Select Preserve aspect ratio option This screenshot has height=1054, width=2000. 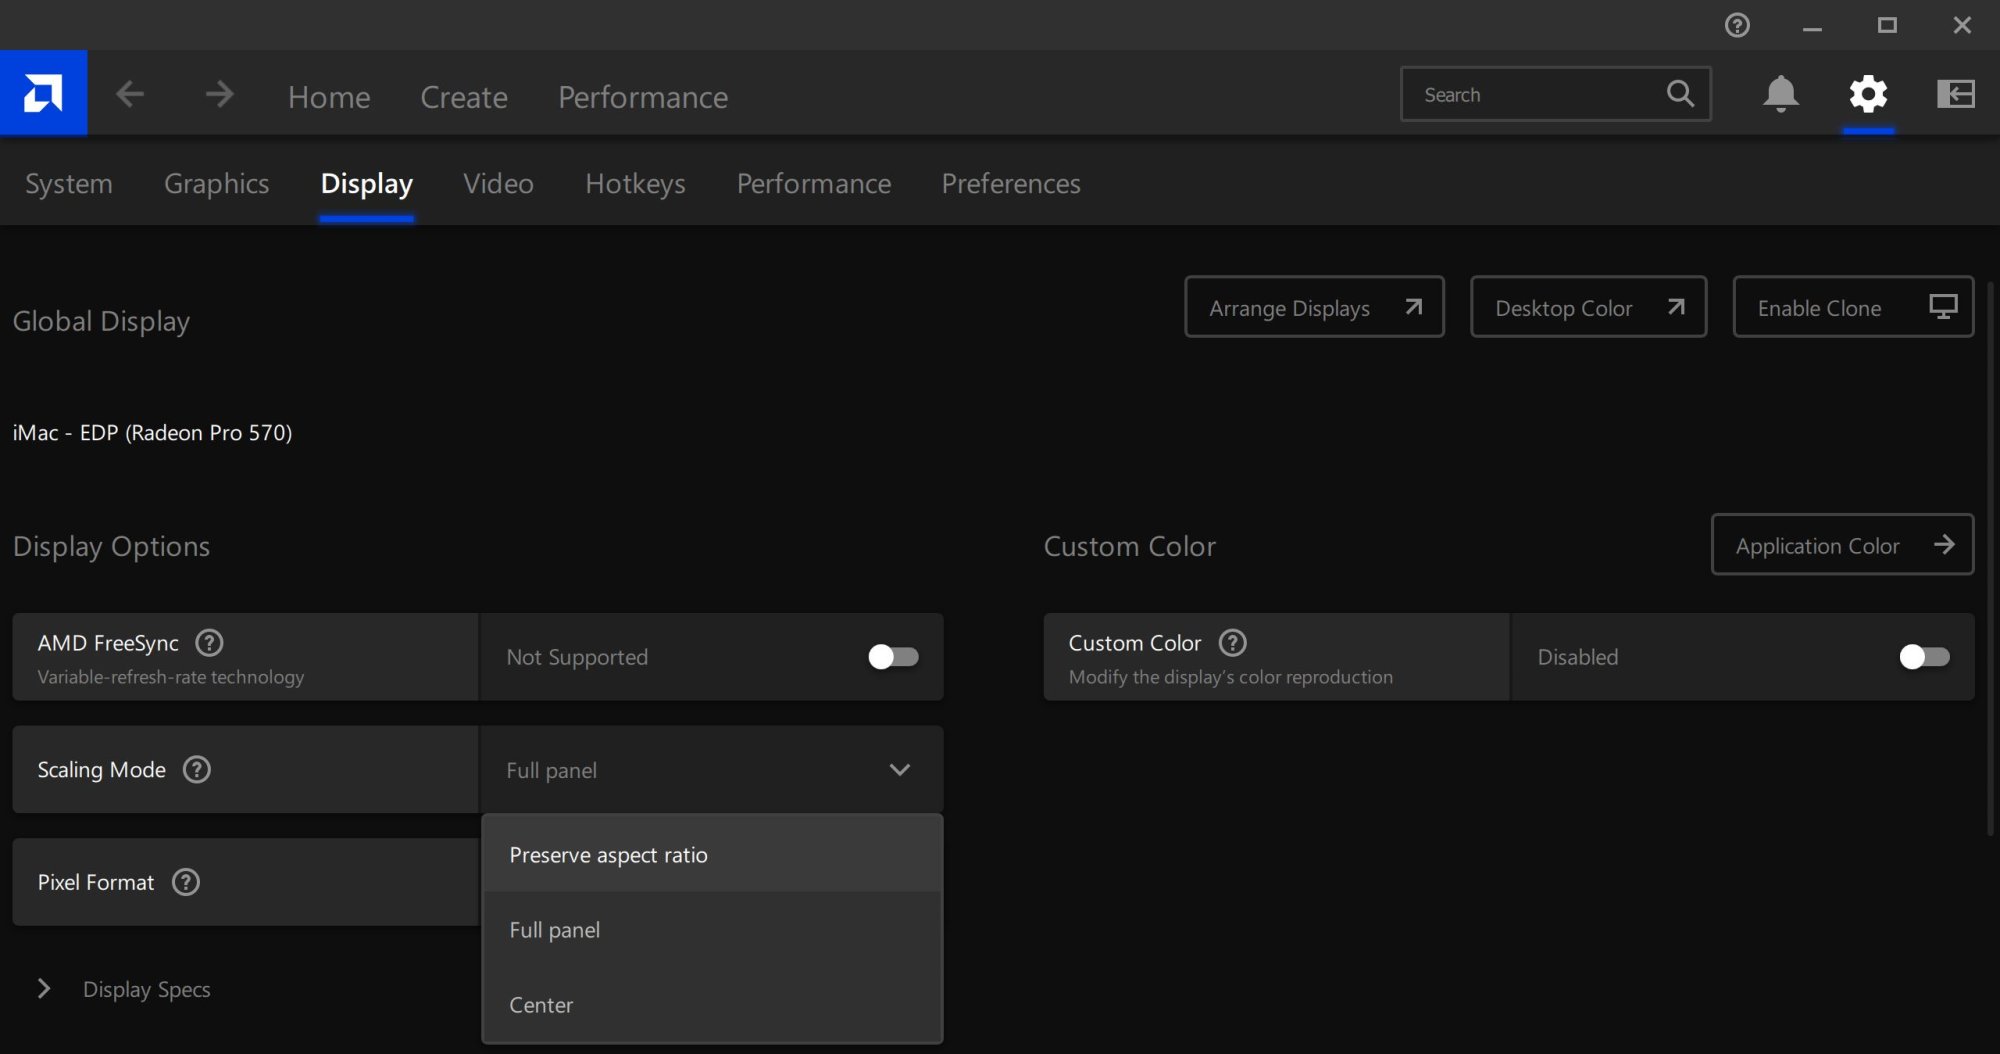click(x=712, y=854)
